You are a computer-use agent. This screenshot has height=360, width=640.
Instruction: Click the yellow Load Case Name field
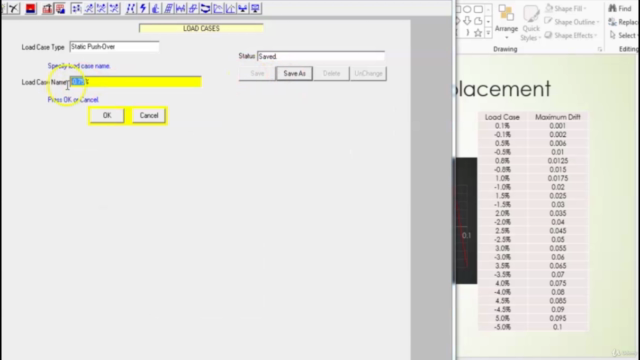(x=136, y=82)
